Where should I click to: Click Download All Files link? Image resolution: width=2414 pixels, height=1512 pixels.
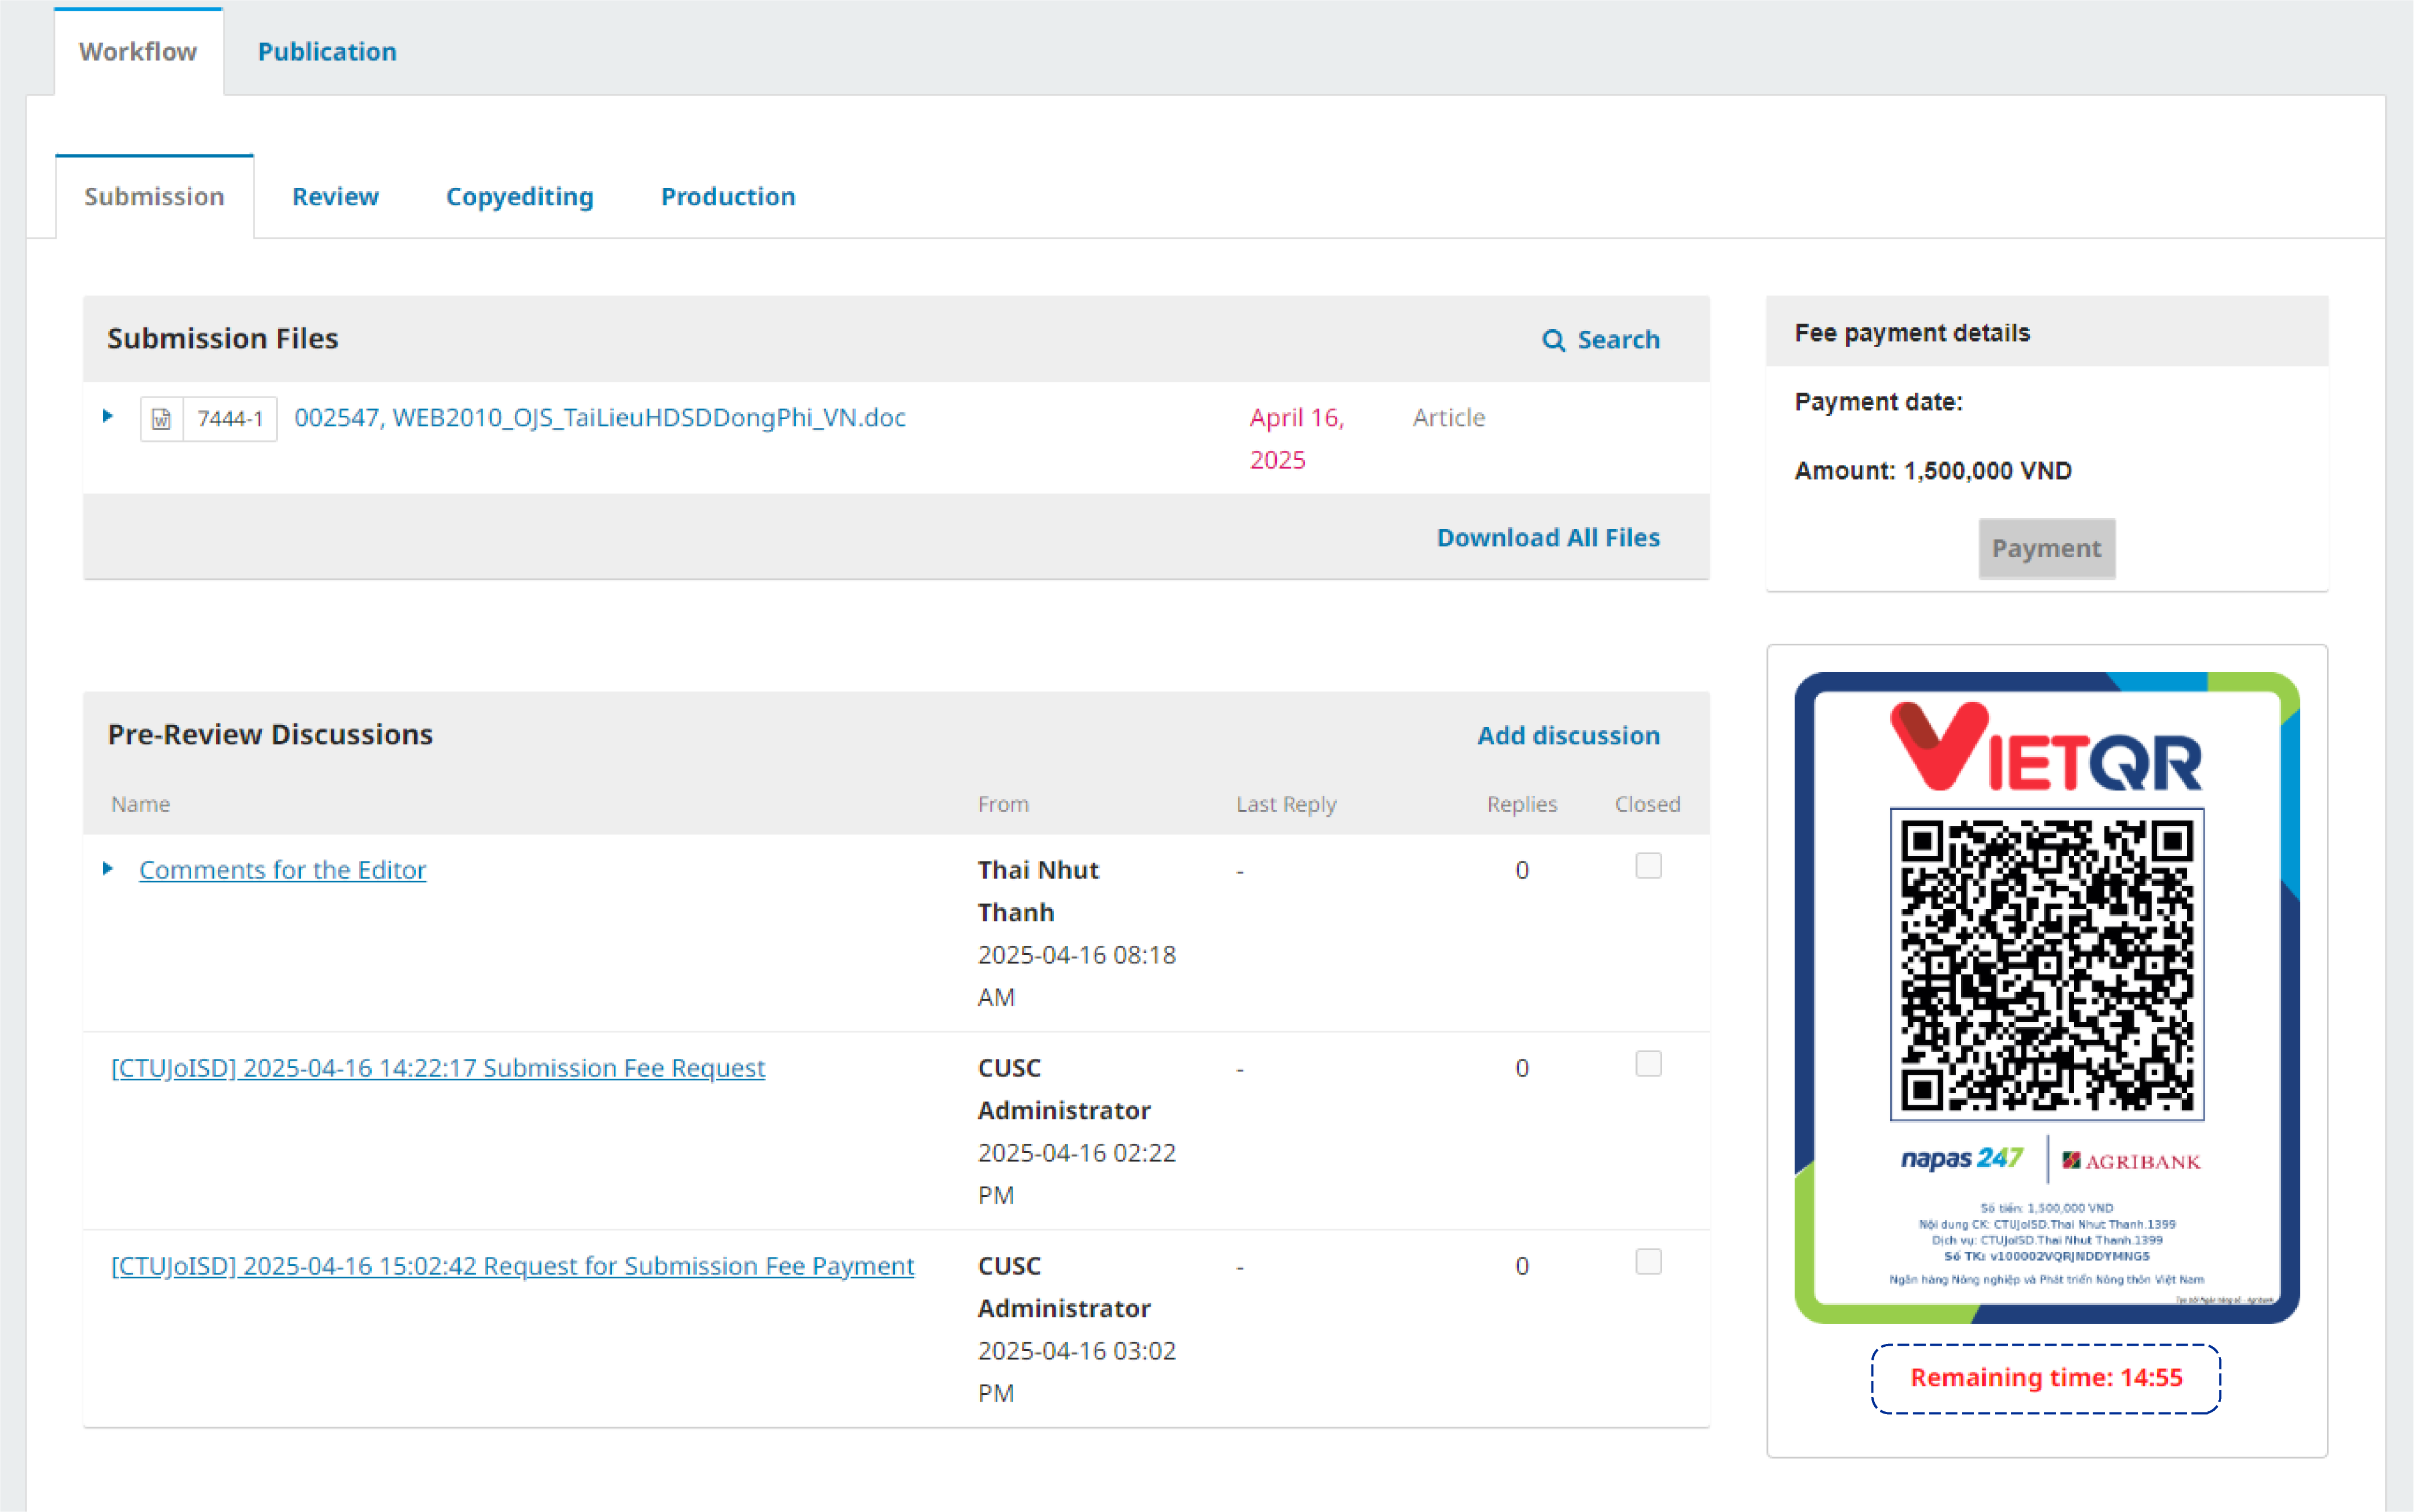(1548, 538)
